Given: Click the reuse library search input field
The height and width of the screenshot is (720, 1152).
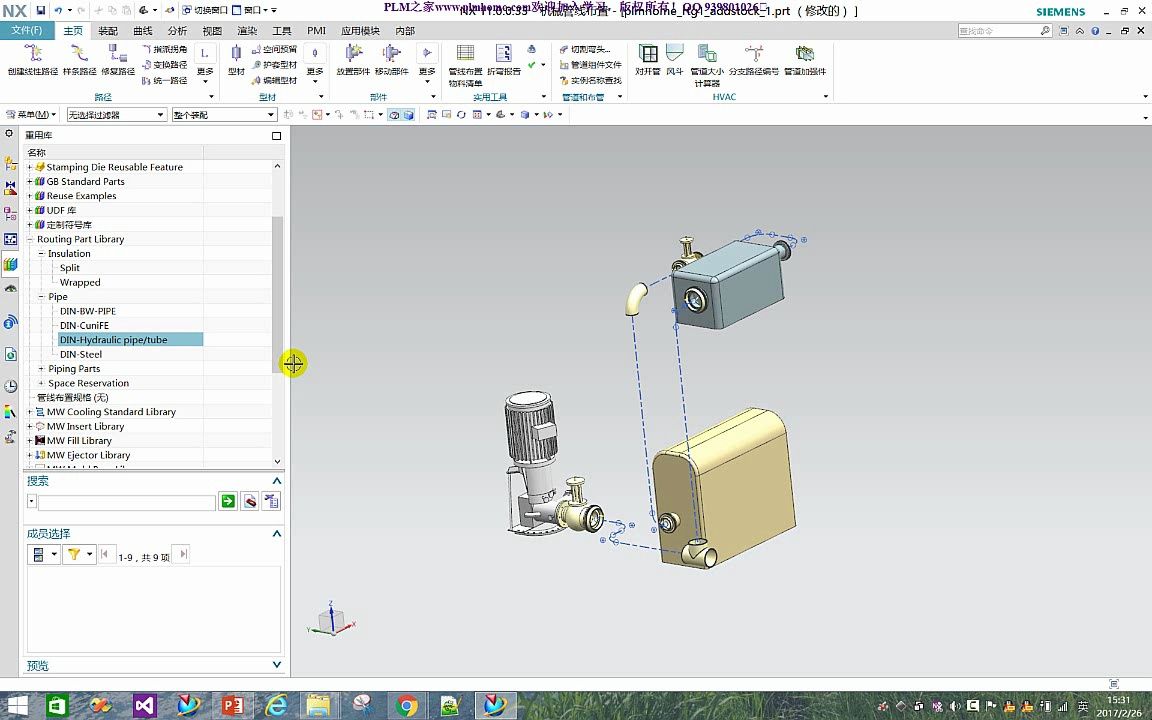Looking at the screenshot, I should 126,502.
